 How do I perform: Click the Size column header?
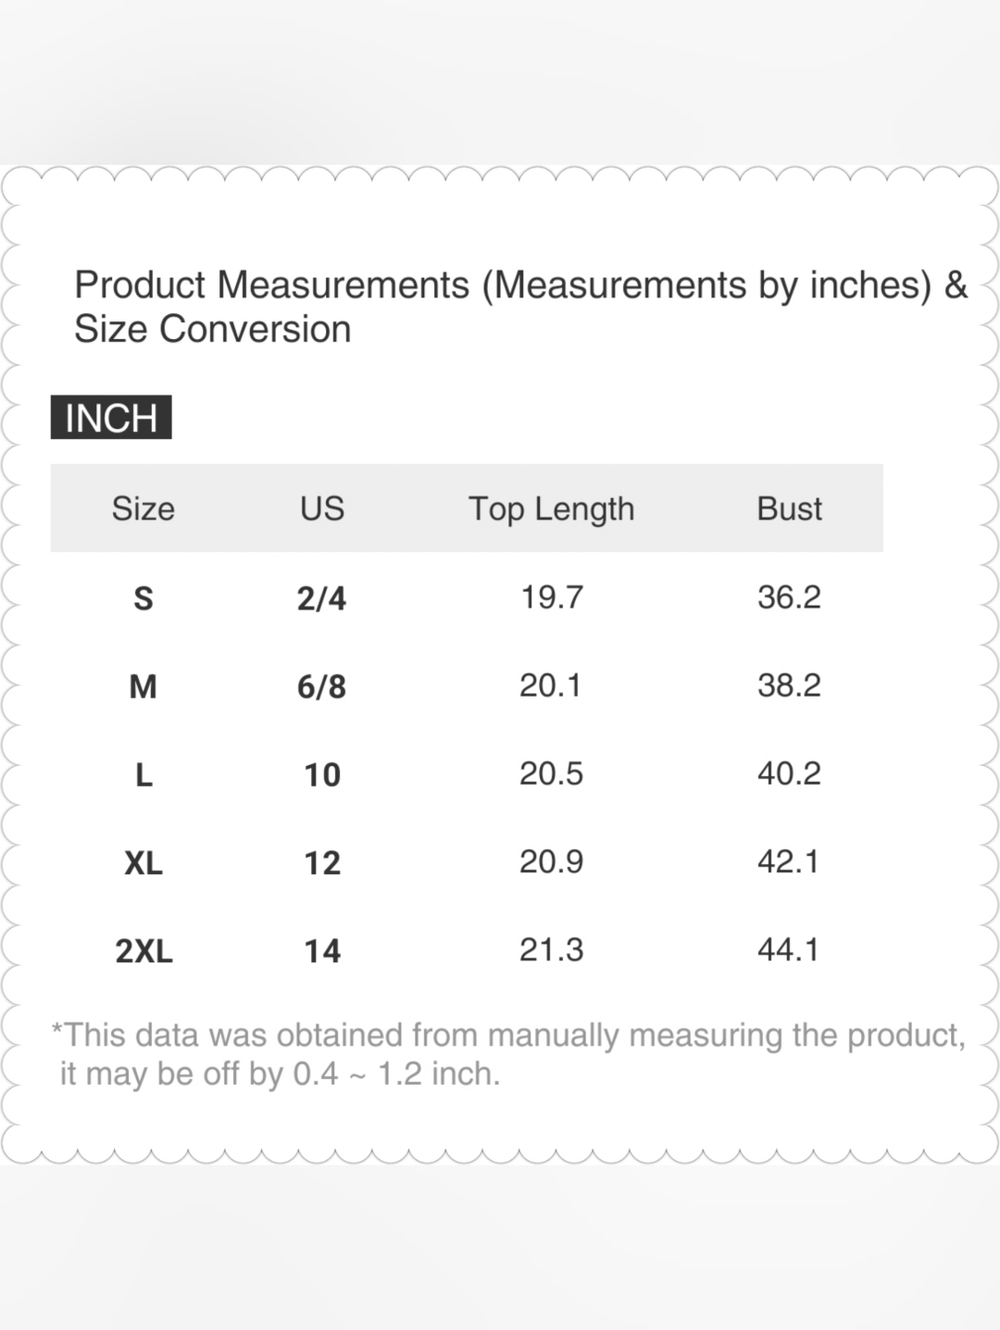coord(143,509)
